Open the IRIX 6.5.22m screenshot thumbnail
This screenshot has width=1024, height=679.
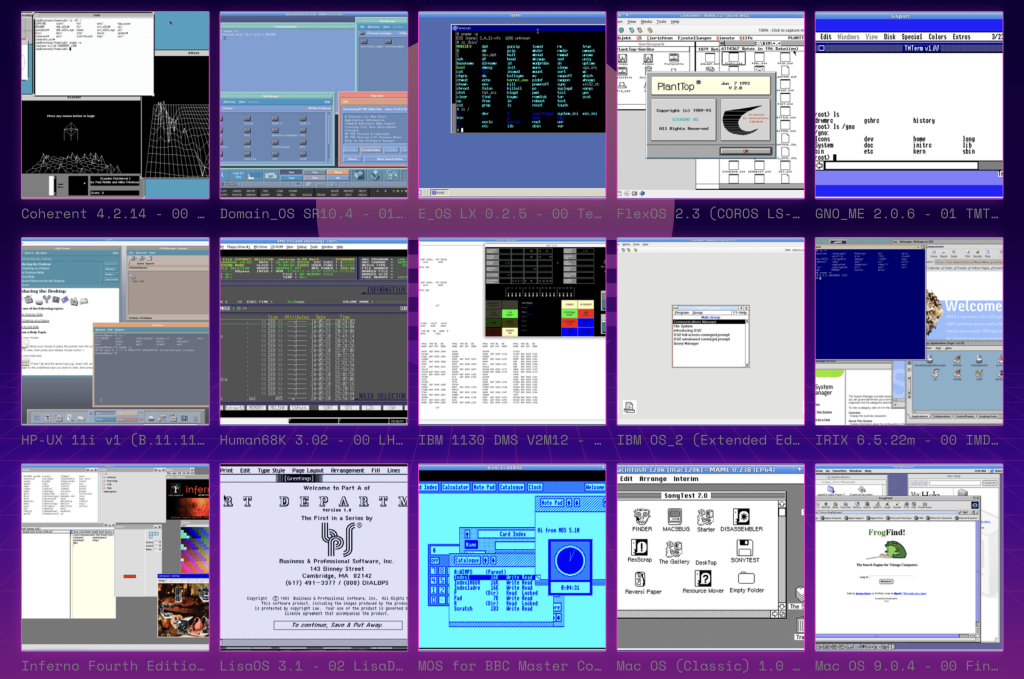point(909,332)
